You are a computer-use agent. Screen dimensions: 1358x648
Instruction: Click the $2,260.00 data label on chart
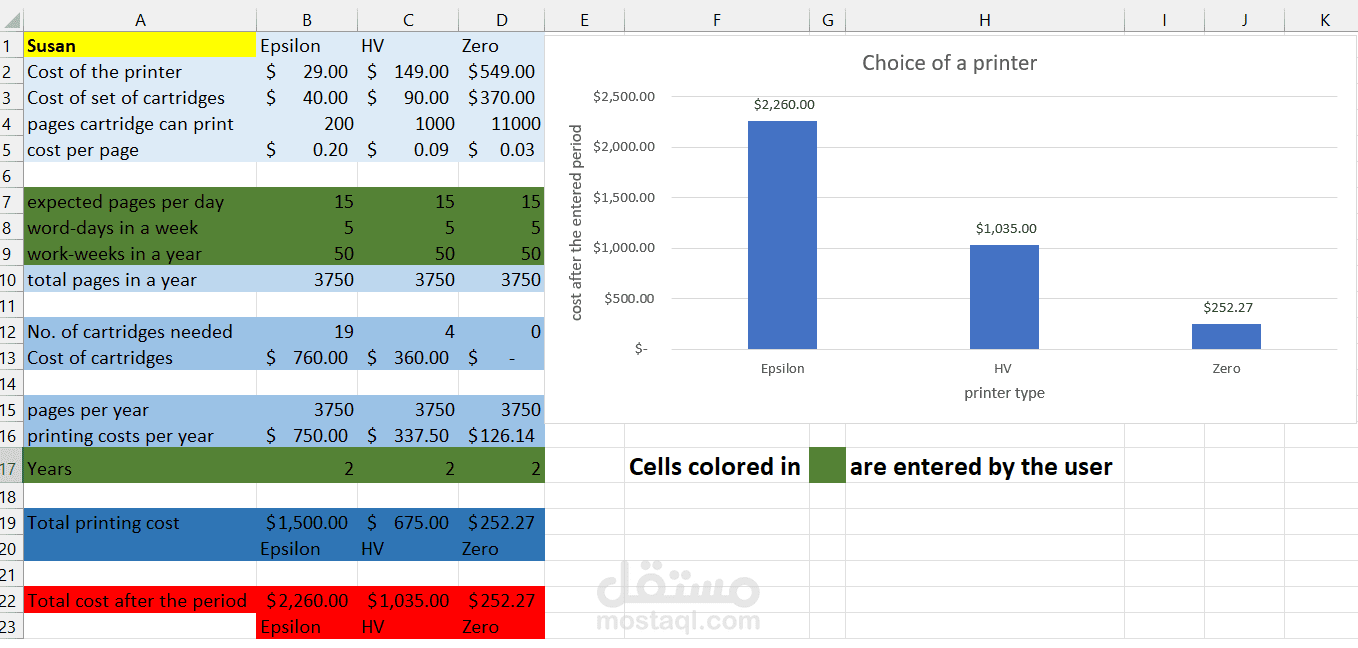point(784,104)
